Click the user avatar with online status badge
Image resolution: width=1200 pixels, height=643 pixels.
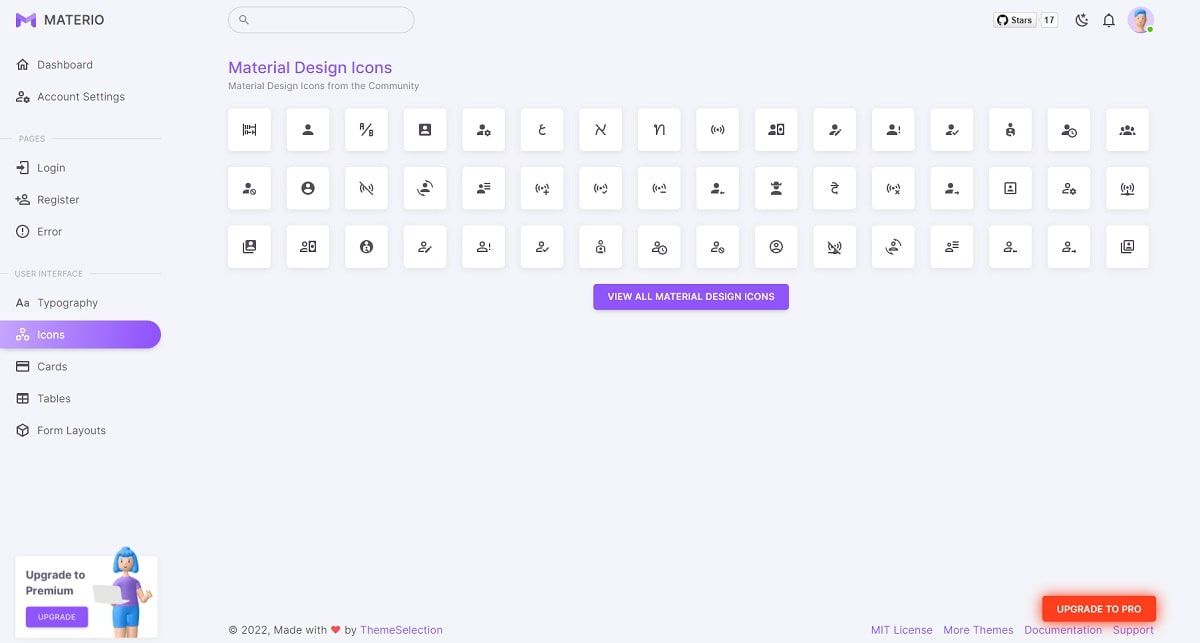click(1141, 19)
